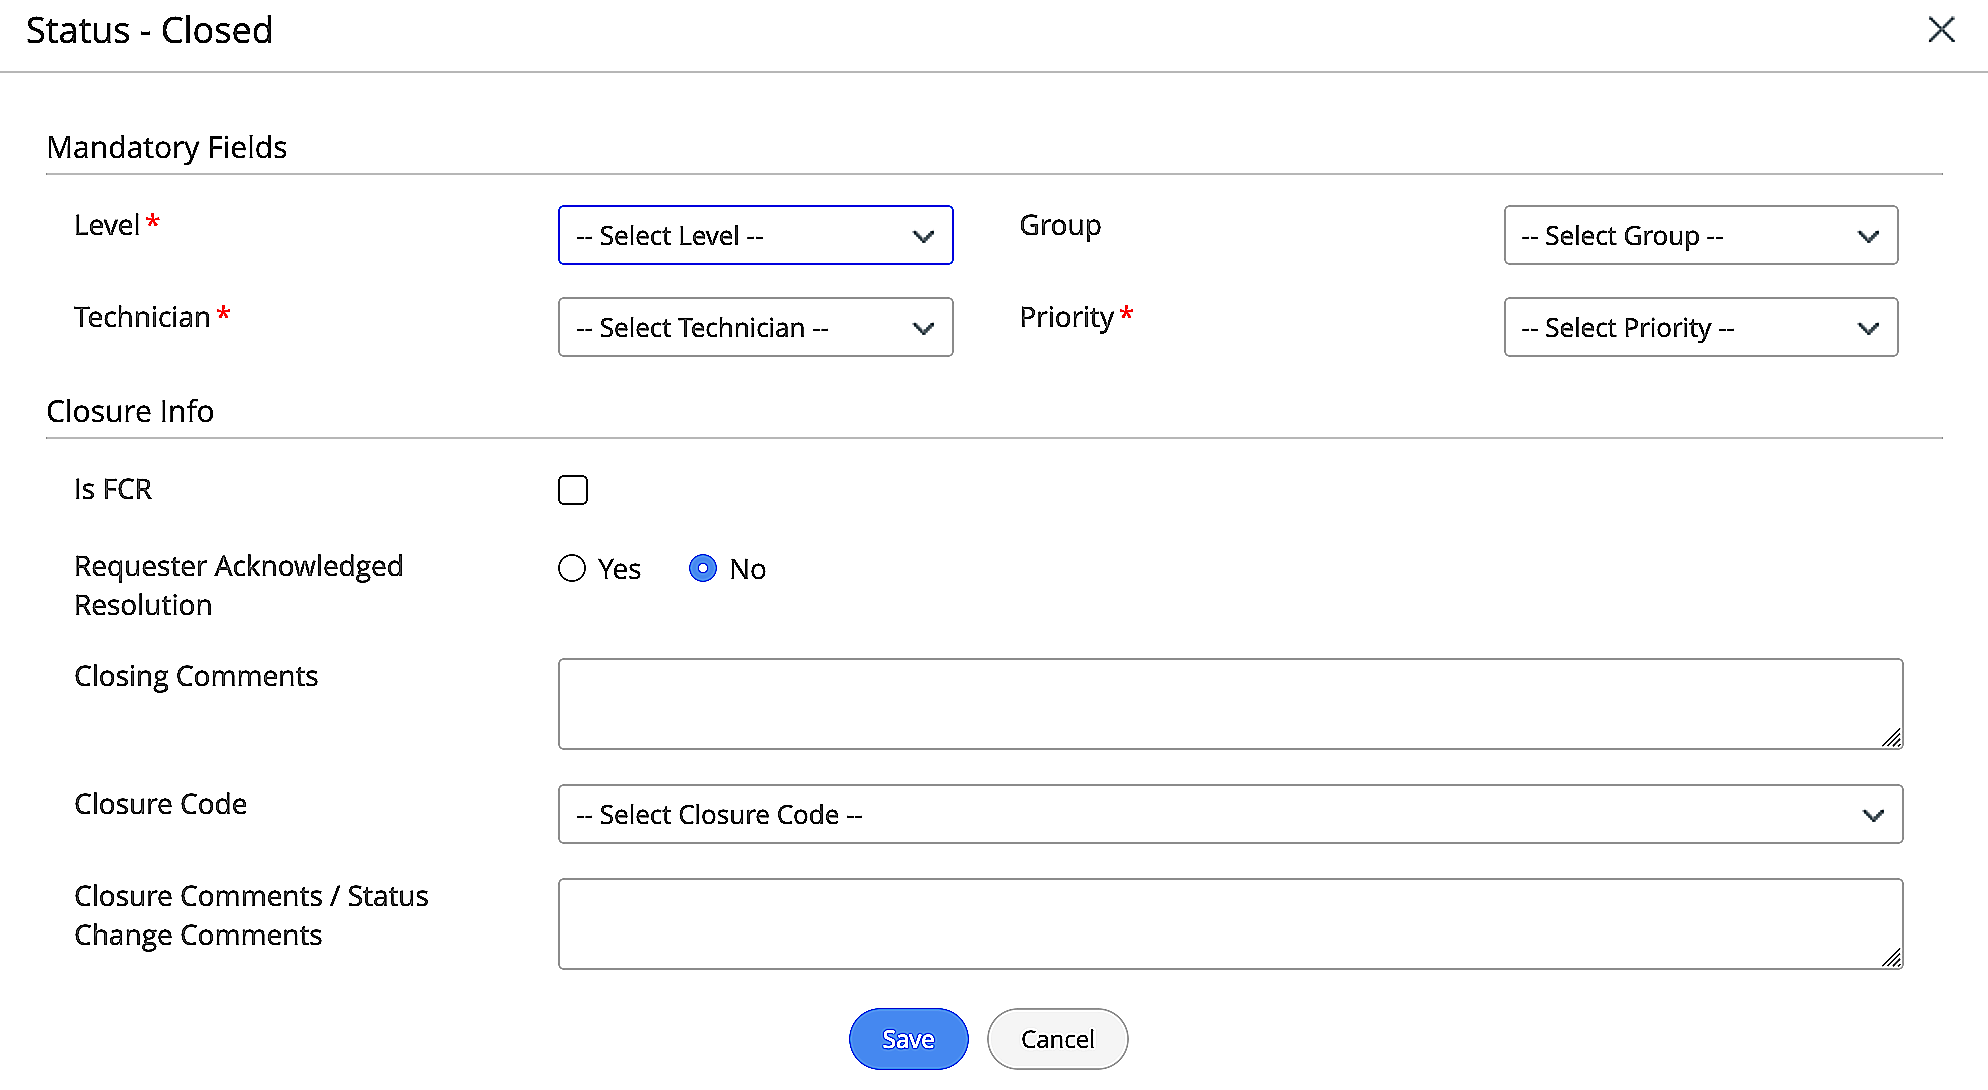
Task: Click the chevron on the Technician selector
Action: point(923,328)
